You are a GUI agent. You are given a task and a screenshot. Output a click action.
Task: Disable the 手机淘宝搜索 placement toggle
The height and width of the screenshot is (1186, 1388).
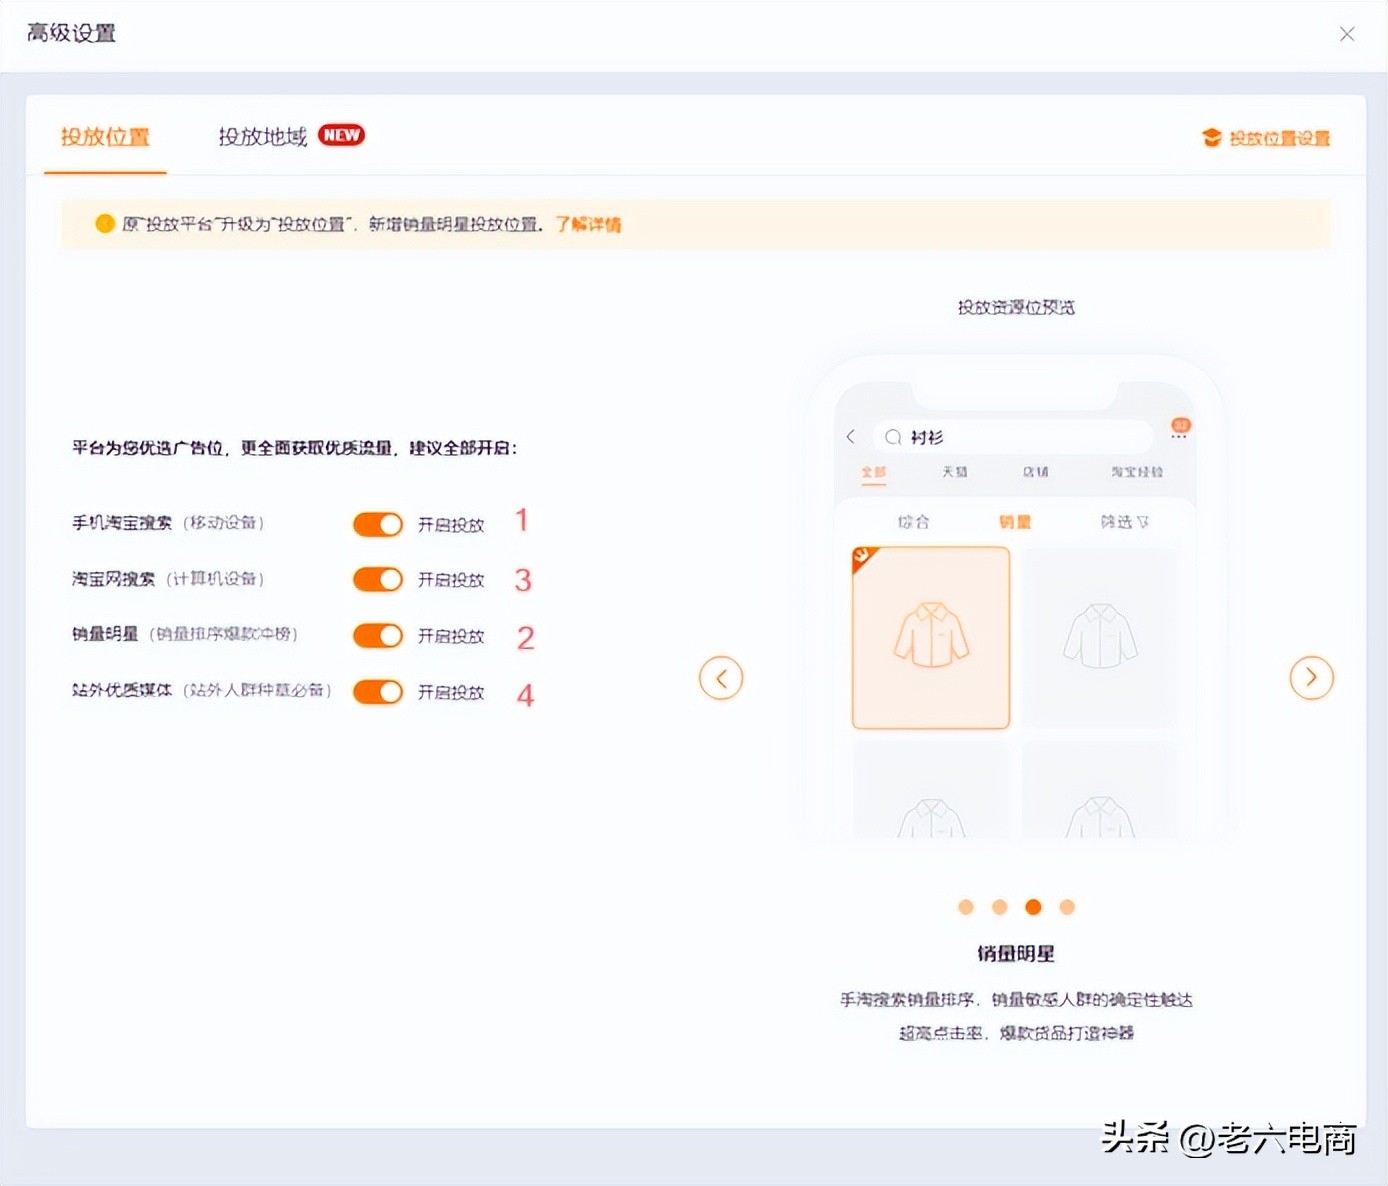pos(377,523)
